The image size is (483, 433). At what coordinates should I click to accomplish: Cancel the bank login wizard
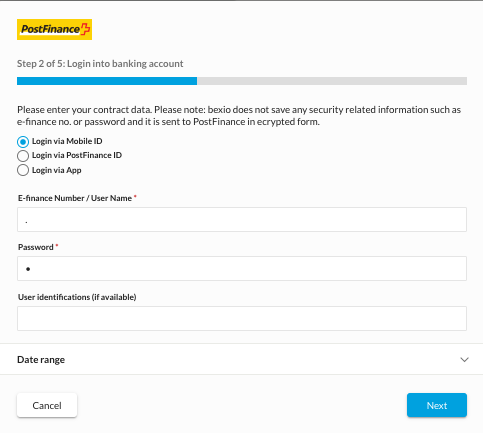[x=47, y=405]
